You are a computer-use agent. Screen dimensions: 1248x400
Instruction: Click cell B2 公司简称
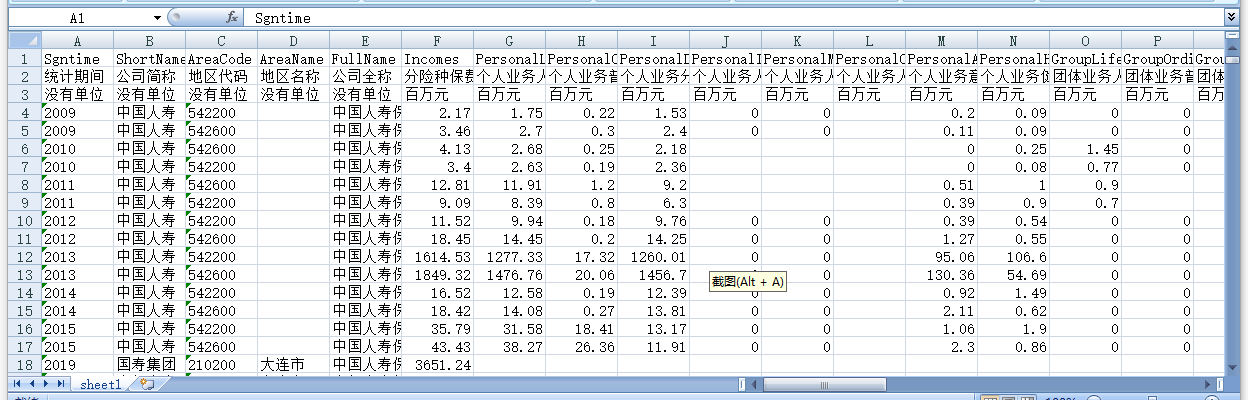(150, 77)
